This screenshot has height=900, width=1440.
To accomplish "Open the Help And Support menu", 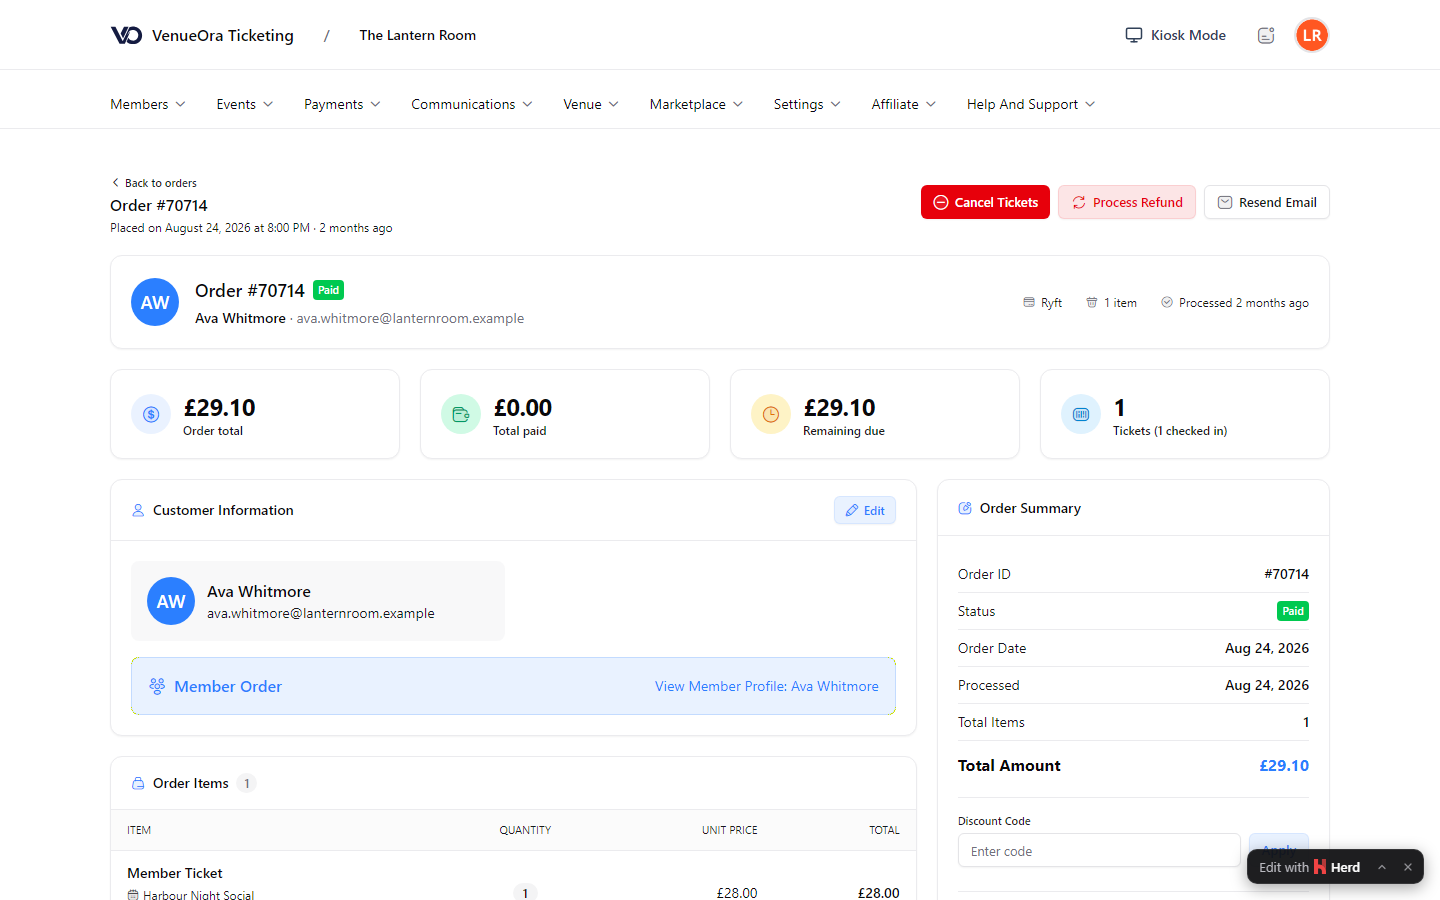I will 1031,104.
